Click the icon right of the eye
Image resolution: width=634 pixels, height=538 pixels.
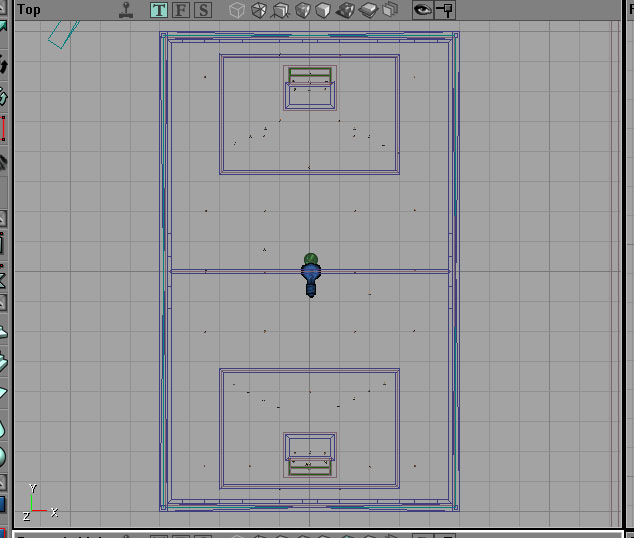click(445, 11)
